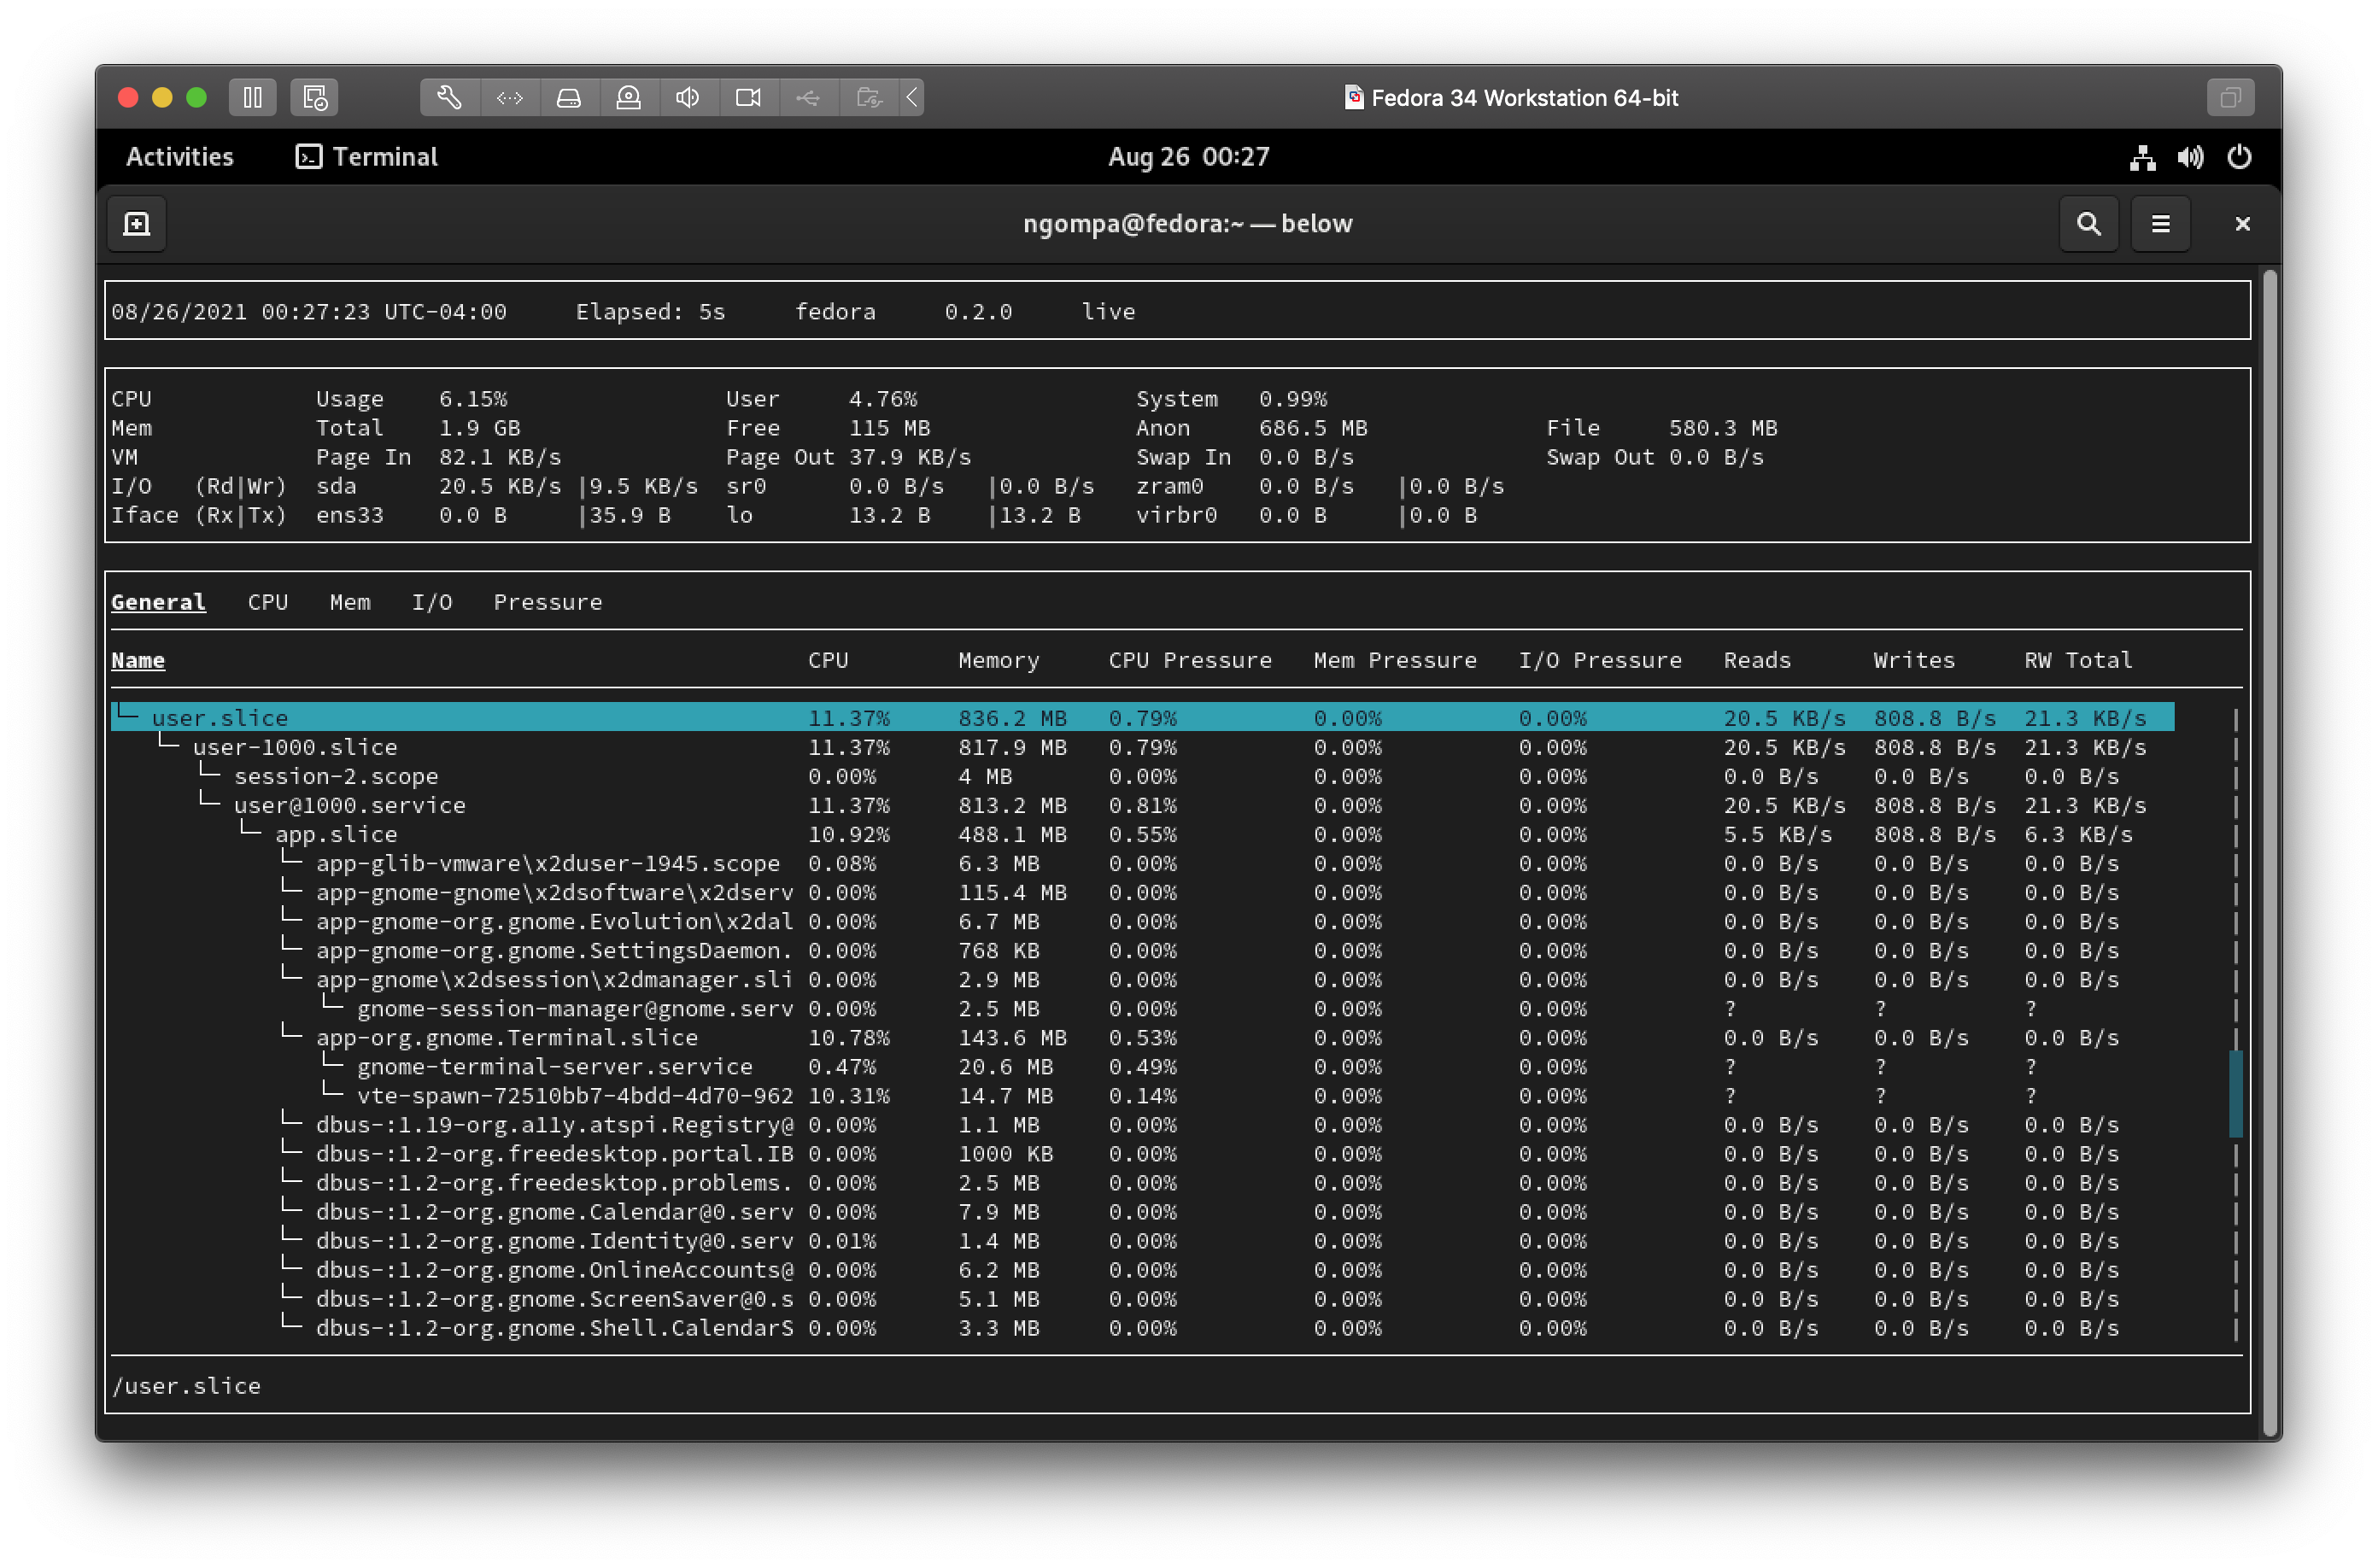Click the '82.1 KB/s' Page In value
The height and width of the screenshot is (1568, 2378).
[500, 457]
